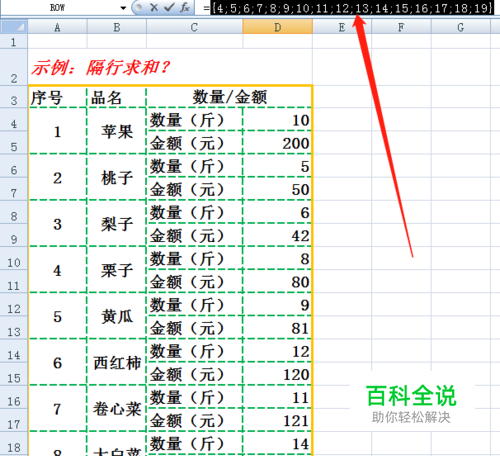The width and height of the screenshot is (500, 456).
Task: Select row 1 header
Action: [14, 42]
